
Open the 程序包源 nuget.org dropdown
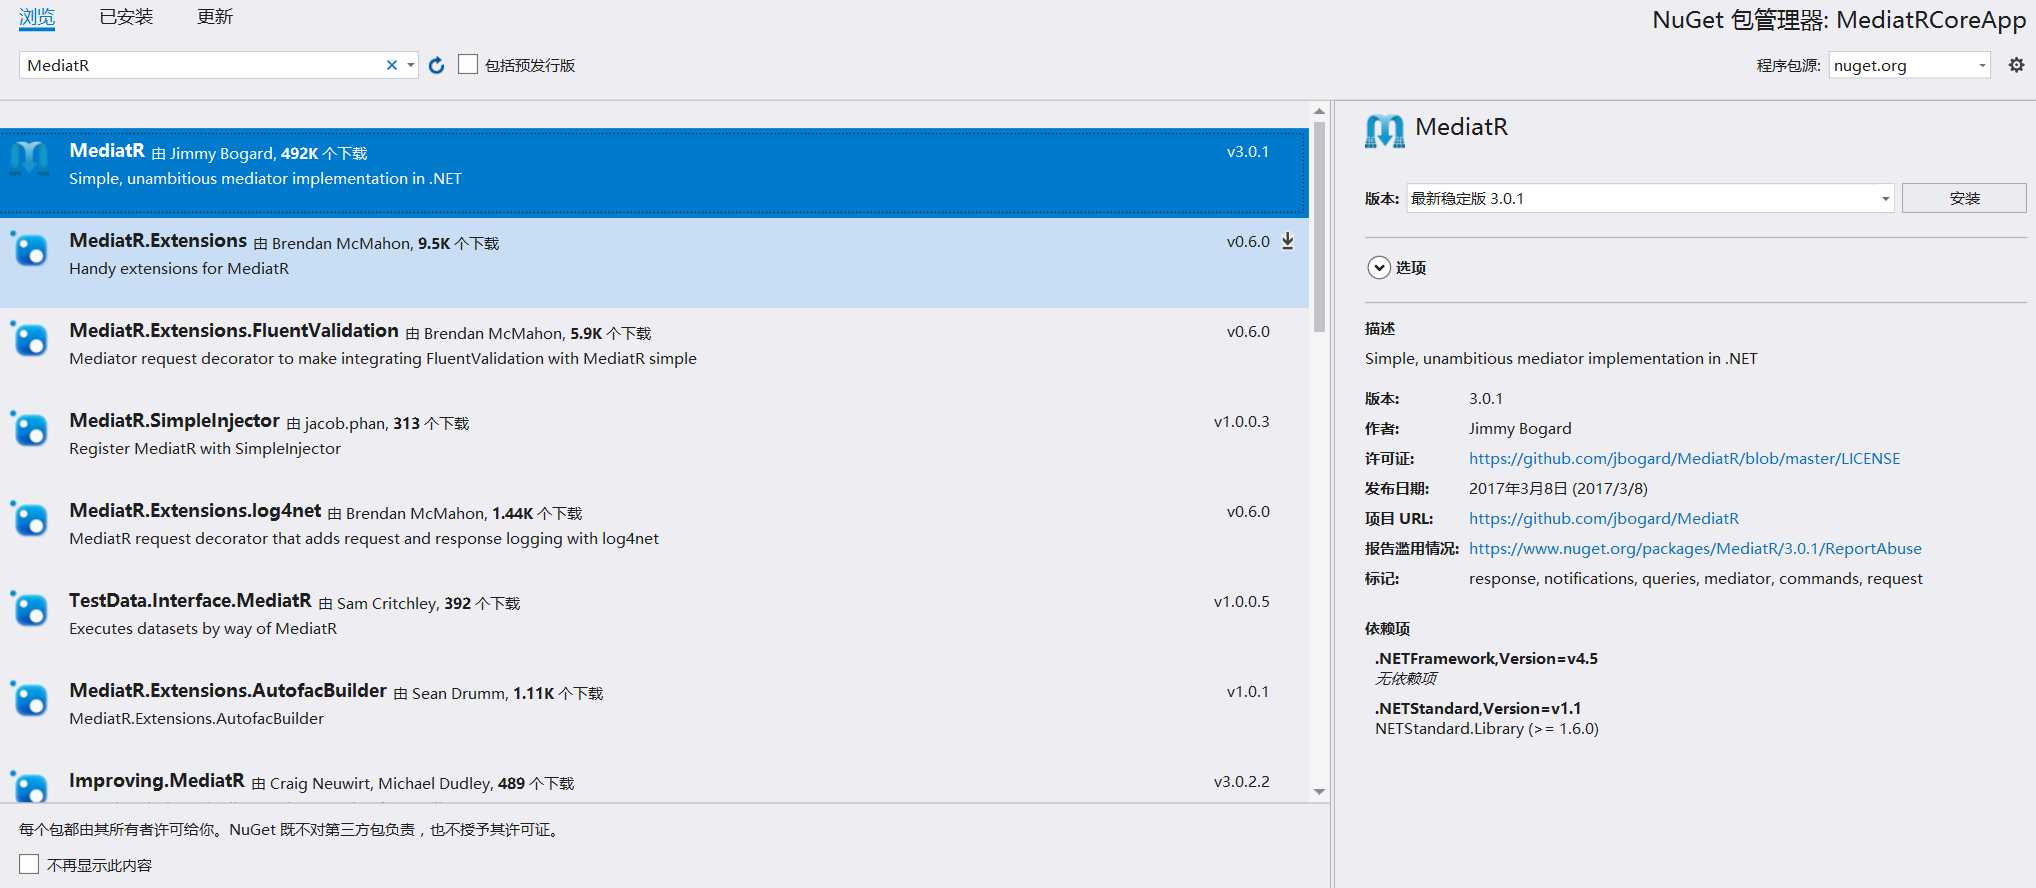click(x=1909, y=65)
